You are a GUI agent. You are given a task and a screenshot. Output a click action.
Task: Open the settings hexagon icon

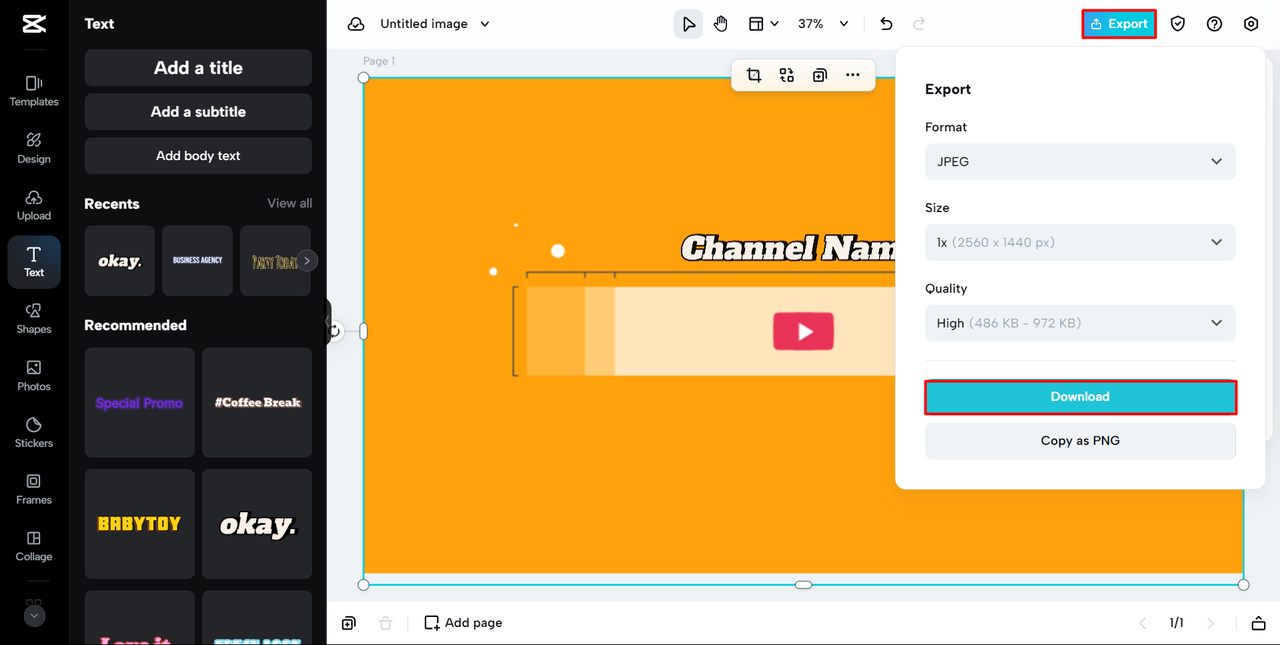tap(1251, 24)
